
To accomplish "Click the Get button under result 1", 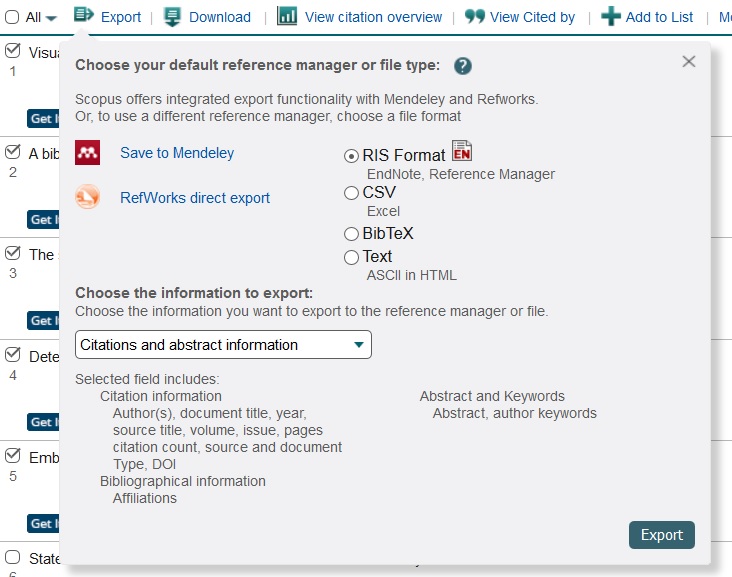I will [x=43, y=119].
